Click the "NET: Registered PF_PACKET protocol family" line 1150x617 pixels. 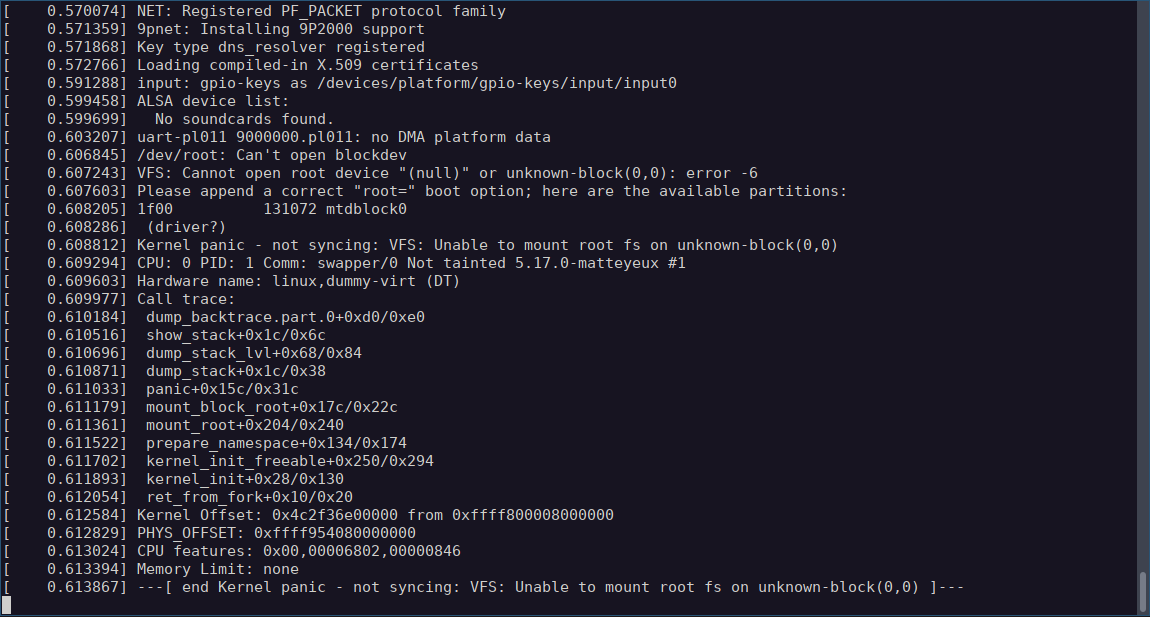tap(321, 11)
